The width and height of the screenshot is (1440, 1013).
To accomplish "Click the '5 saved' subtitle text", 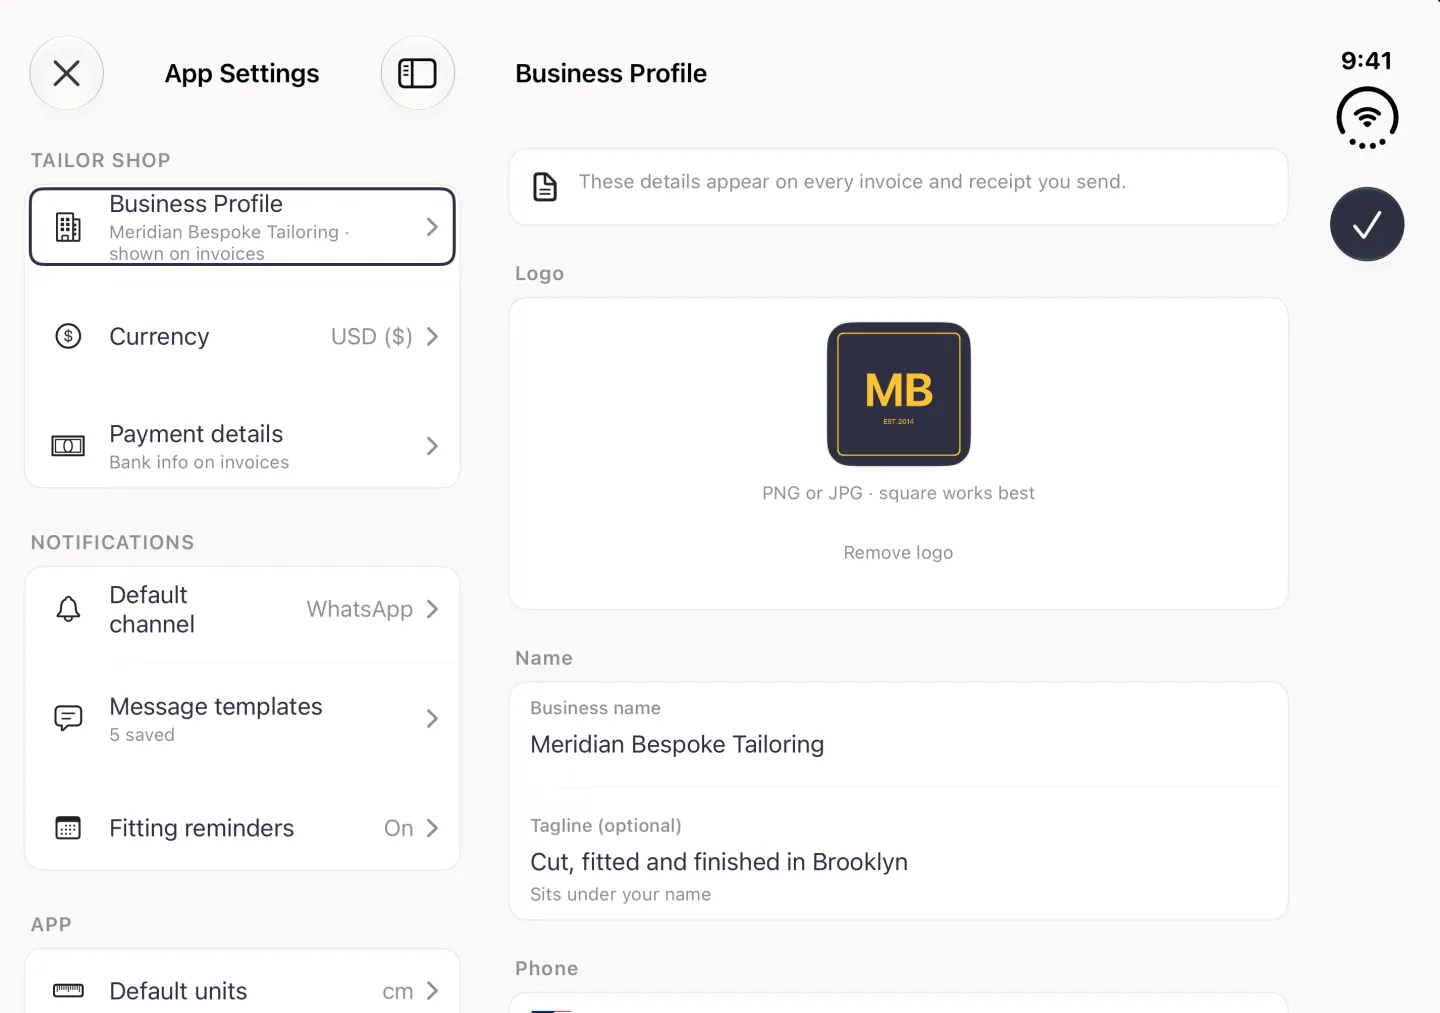I will click(x=142, y=735).
